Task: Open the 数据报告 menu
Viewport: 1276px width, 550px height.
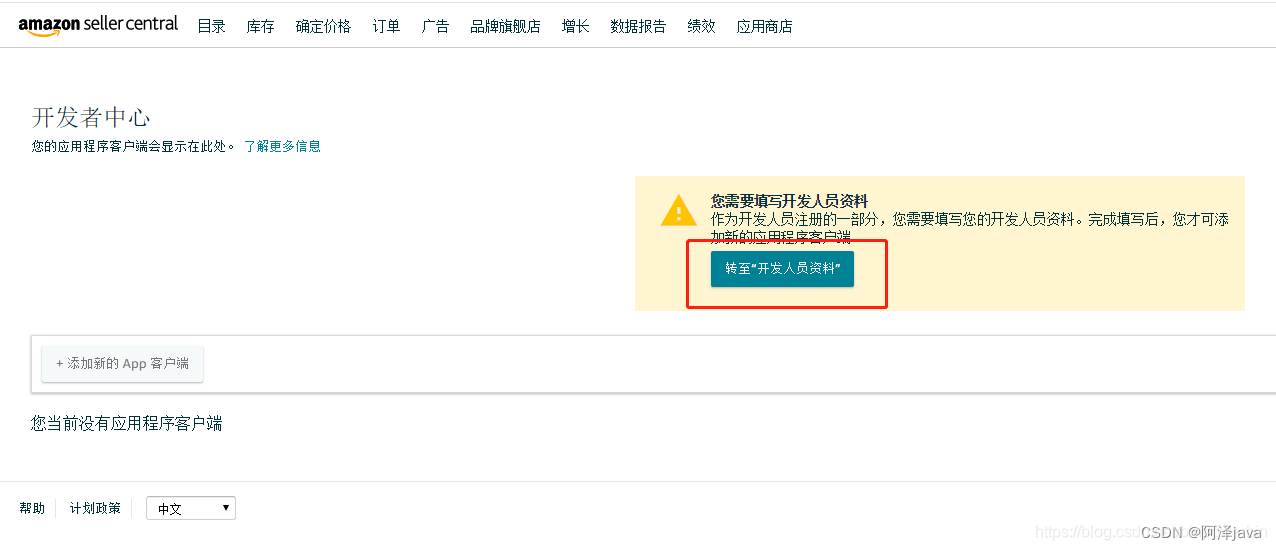Action: (638, 26)
